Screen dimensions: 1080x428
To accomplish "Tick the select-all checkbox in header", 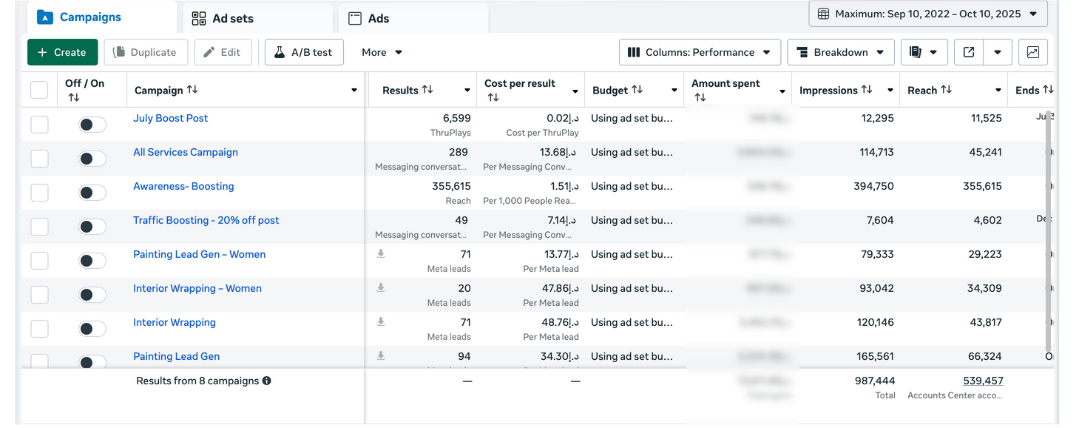I will [x=39, y=90].
